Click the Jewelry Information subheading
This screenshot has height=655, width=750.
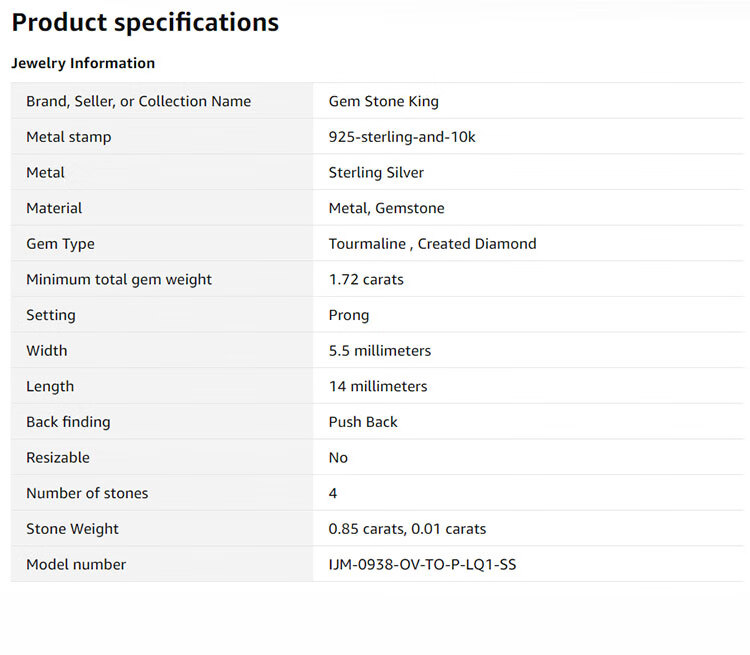coord(83,63)
